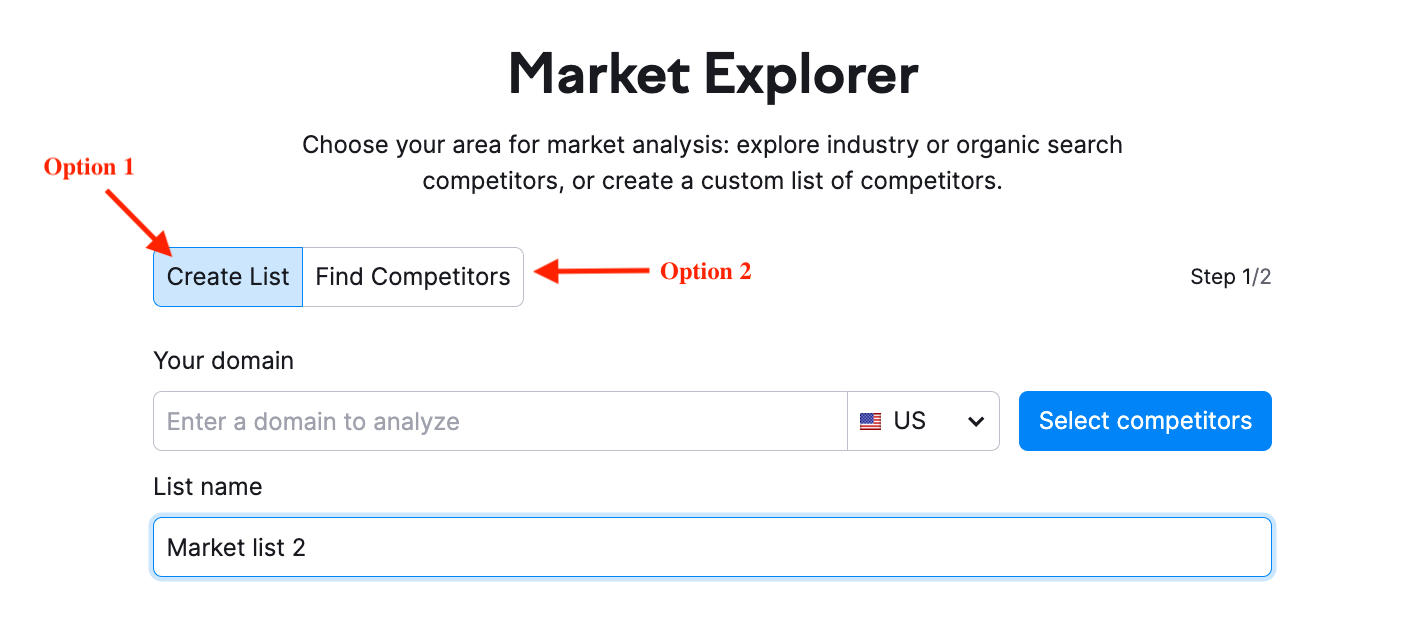Expand the country selector chevron arrow
This screenshot has height=622, width=1426.
tap(976, 422)
